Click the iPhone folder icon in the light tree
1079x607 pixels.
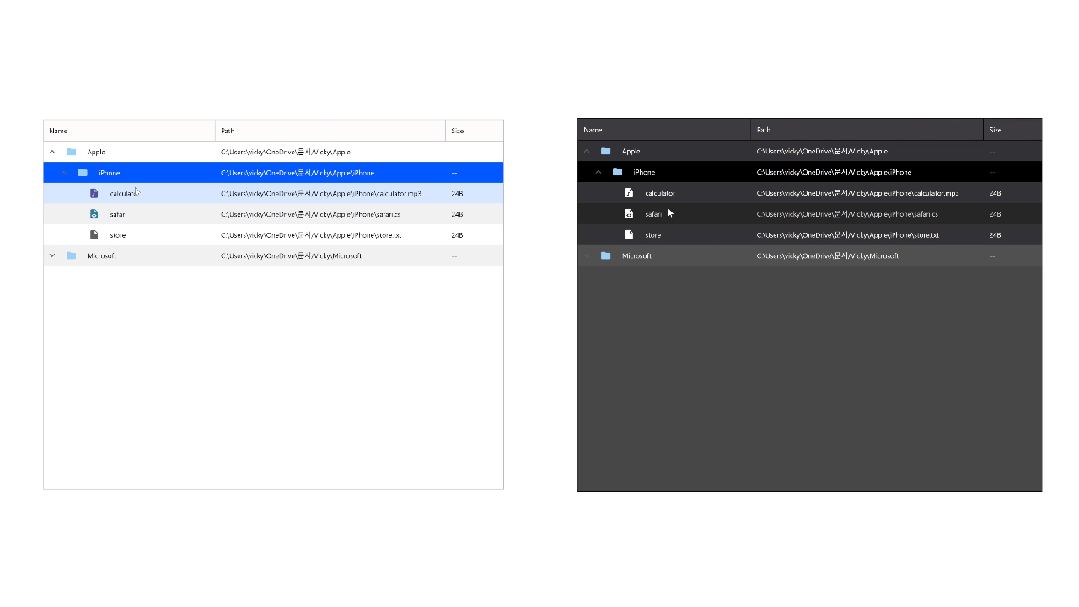pyautogui.click(x=83, y=173)
